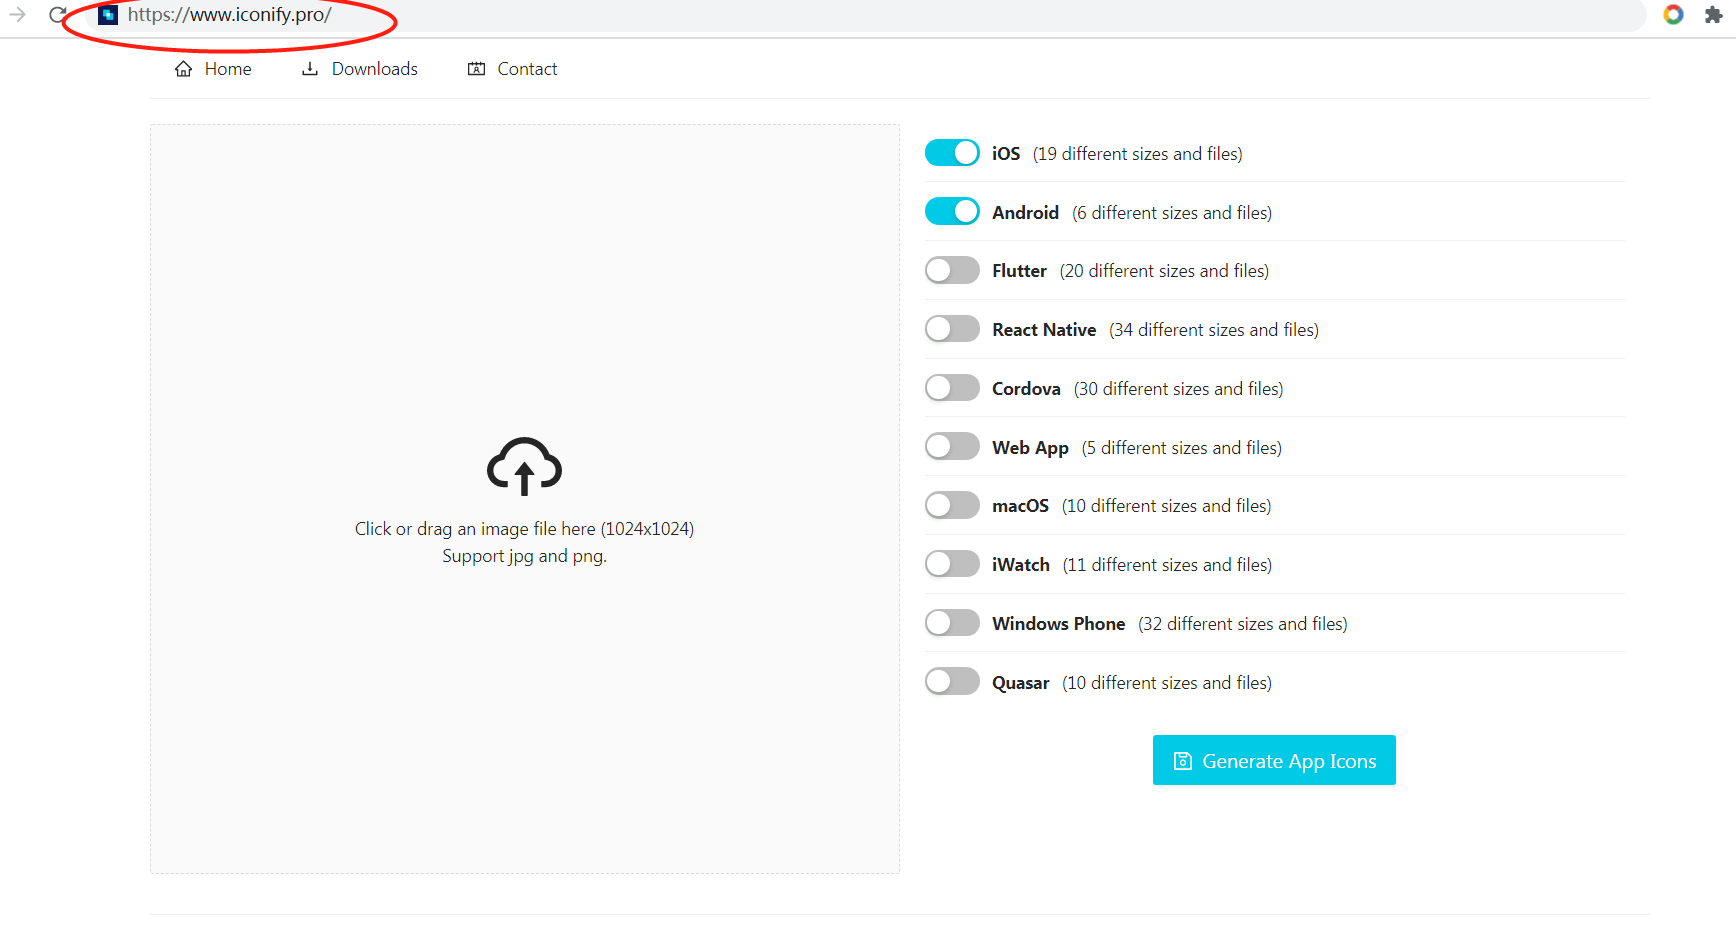The width and height of the screenshot is (1736, 930).
Task: Click the React Native label
Action: pos(1044,330)
